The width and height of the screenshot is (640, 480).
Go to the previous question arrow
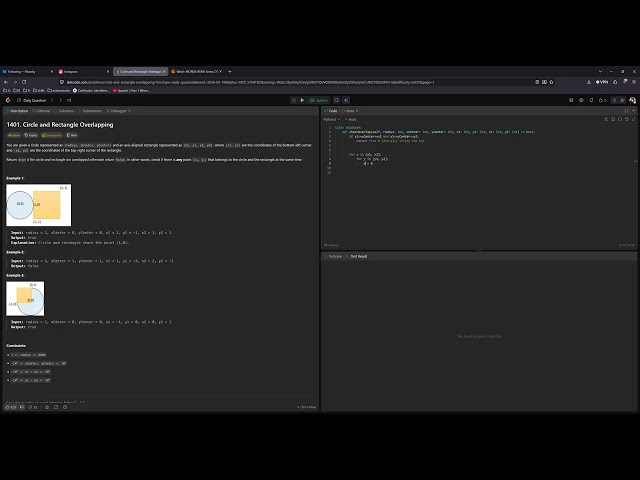click(x=52, y=100)
